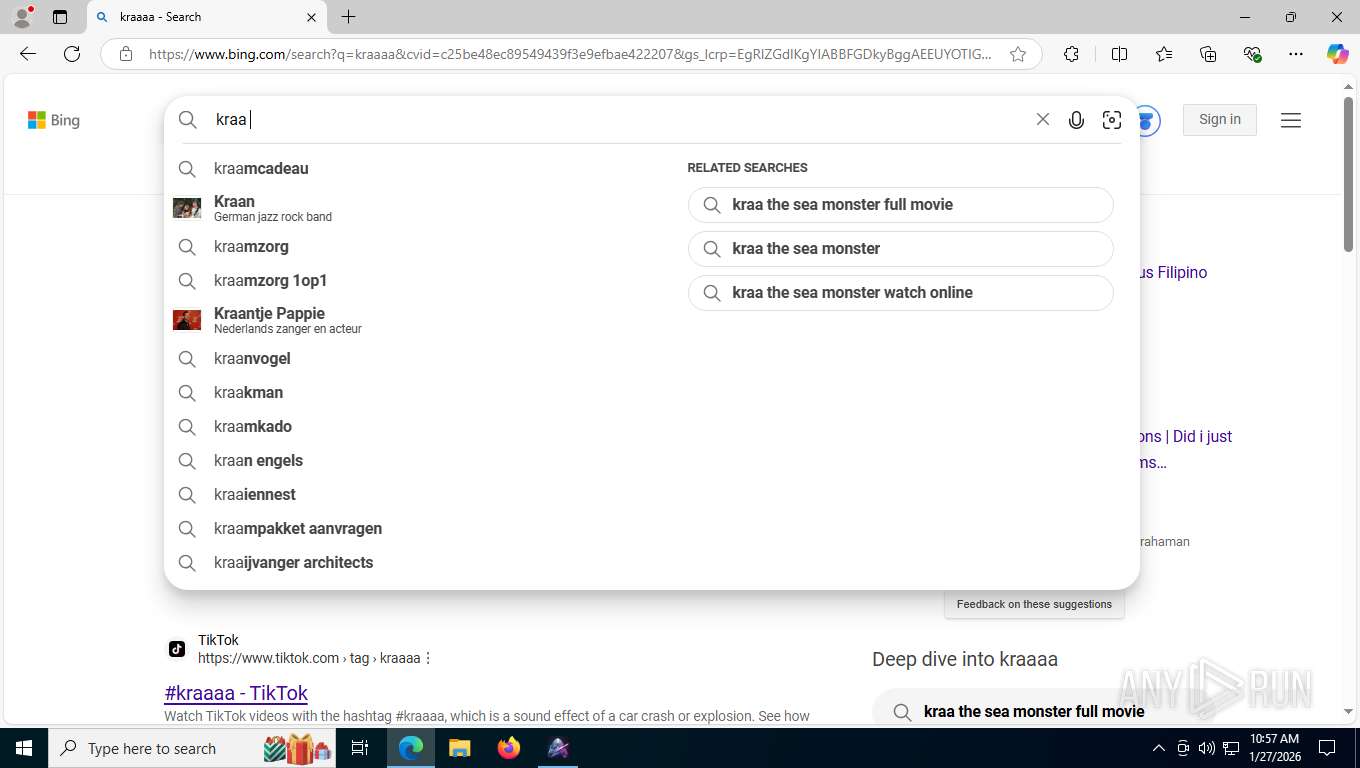
Task: Select suggestion kraampakket aanvragen
Action: coord(415,528)
